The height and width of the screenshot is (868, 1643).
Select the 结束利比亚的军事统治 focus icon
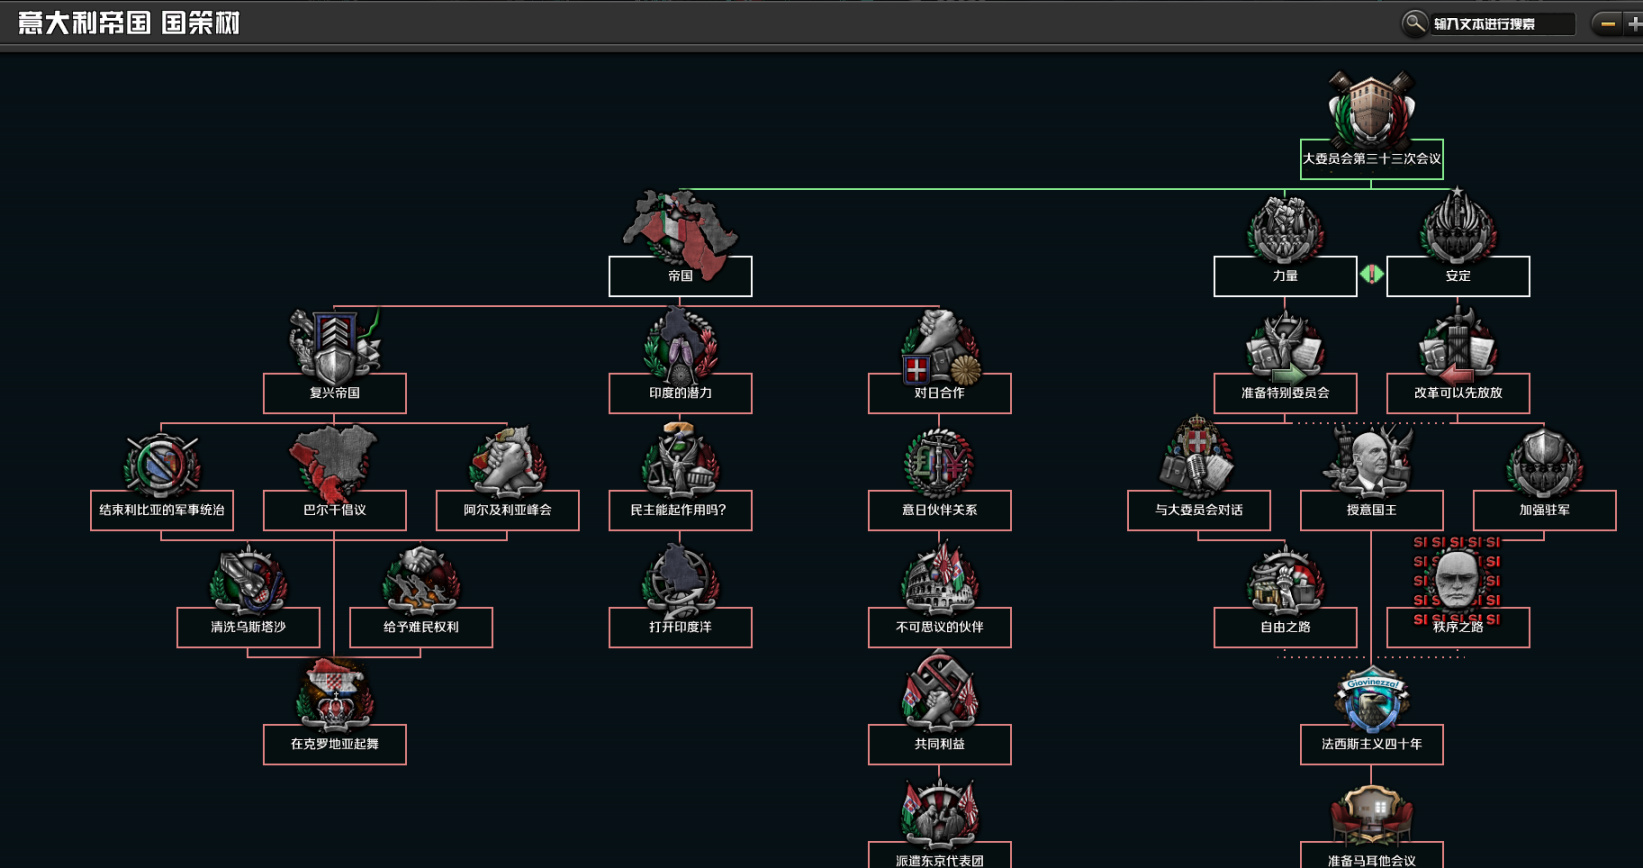162,464
